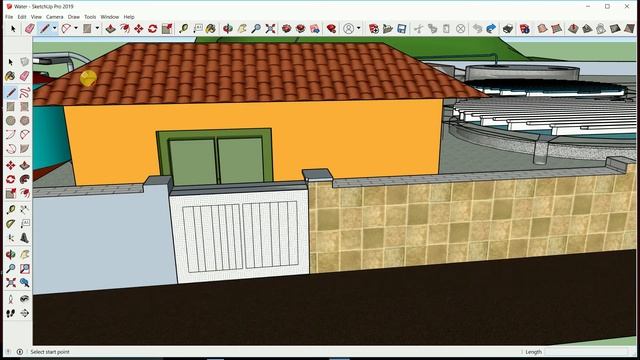Choose the Freehand drawing tool
The image size is (640, 360).
(x=24, y=92)
